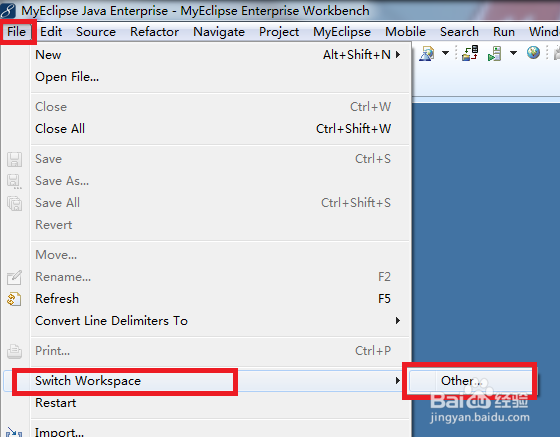Open the Refactor menu
This screenshot has height=438, width=560.
coord(154,32)
